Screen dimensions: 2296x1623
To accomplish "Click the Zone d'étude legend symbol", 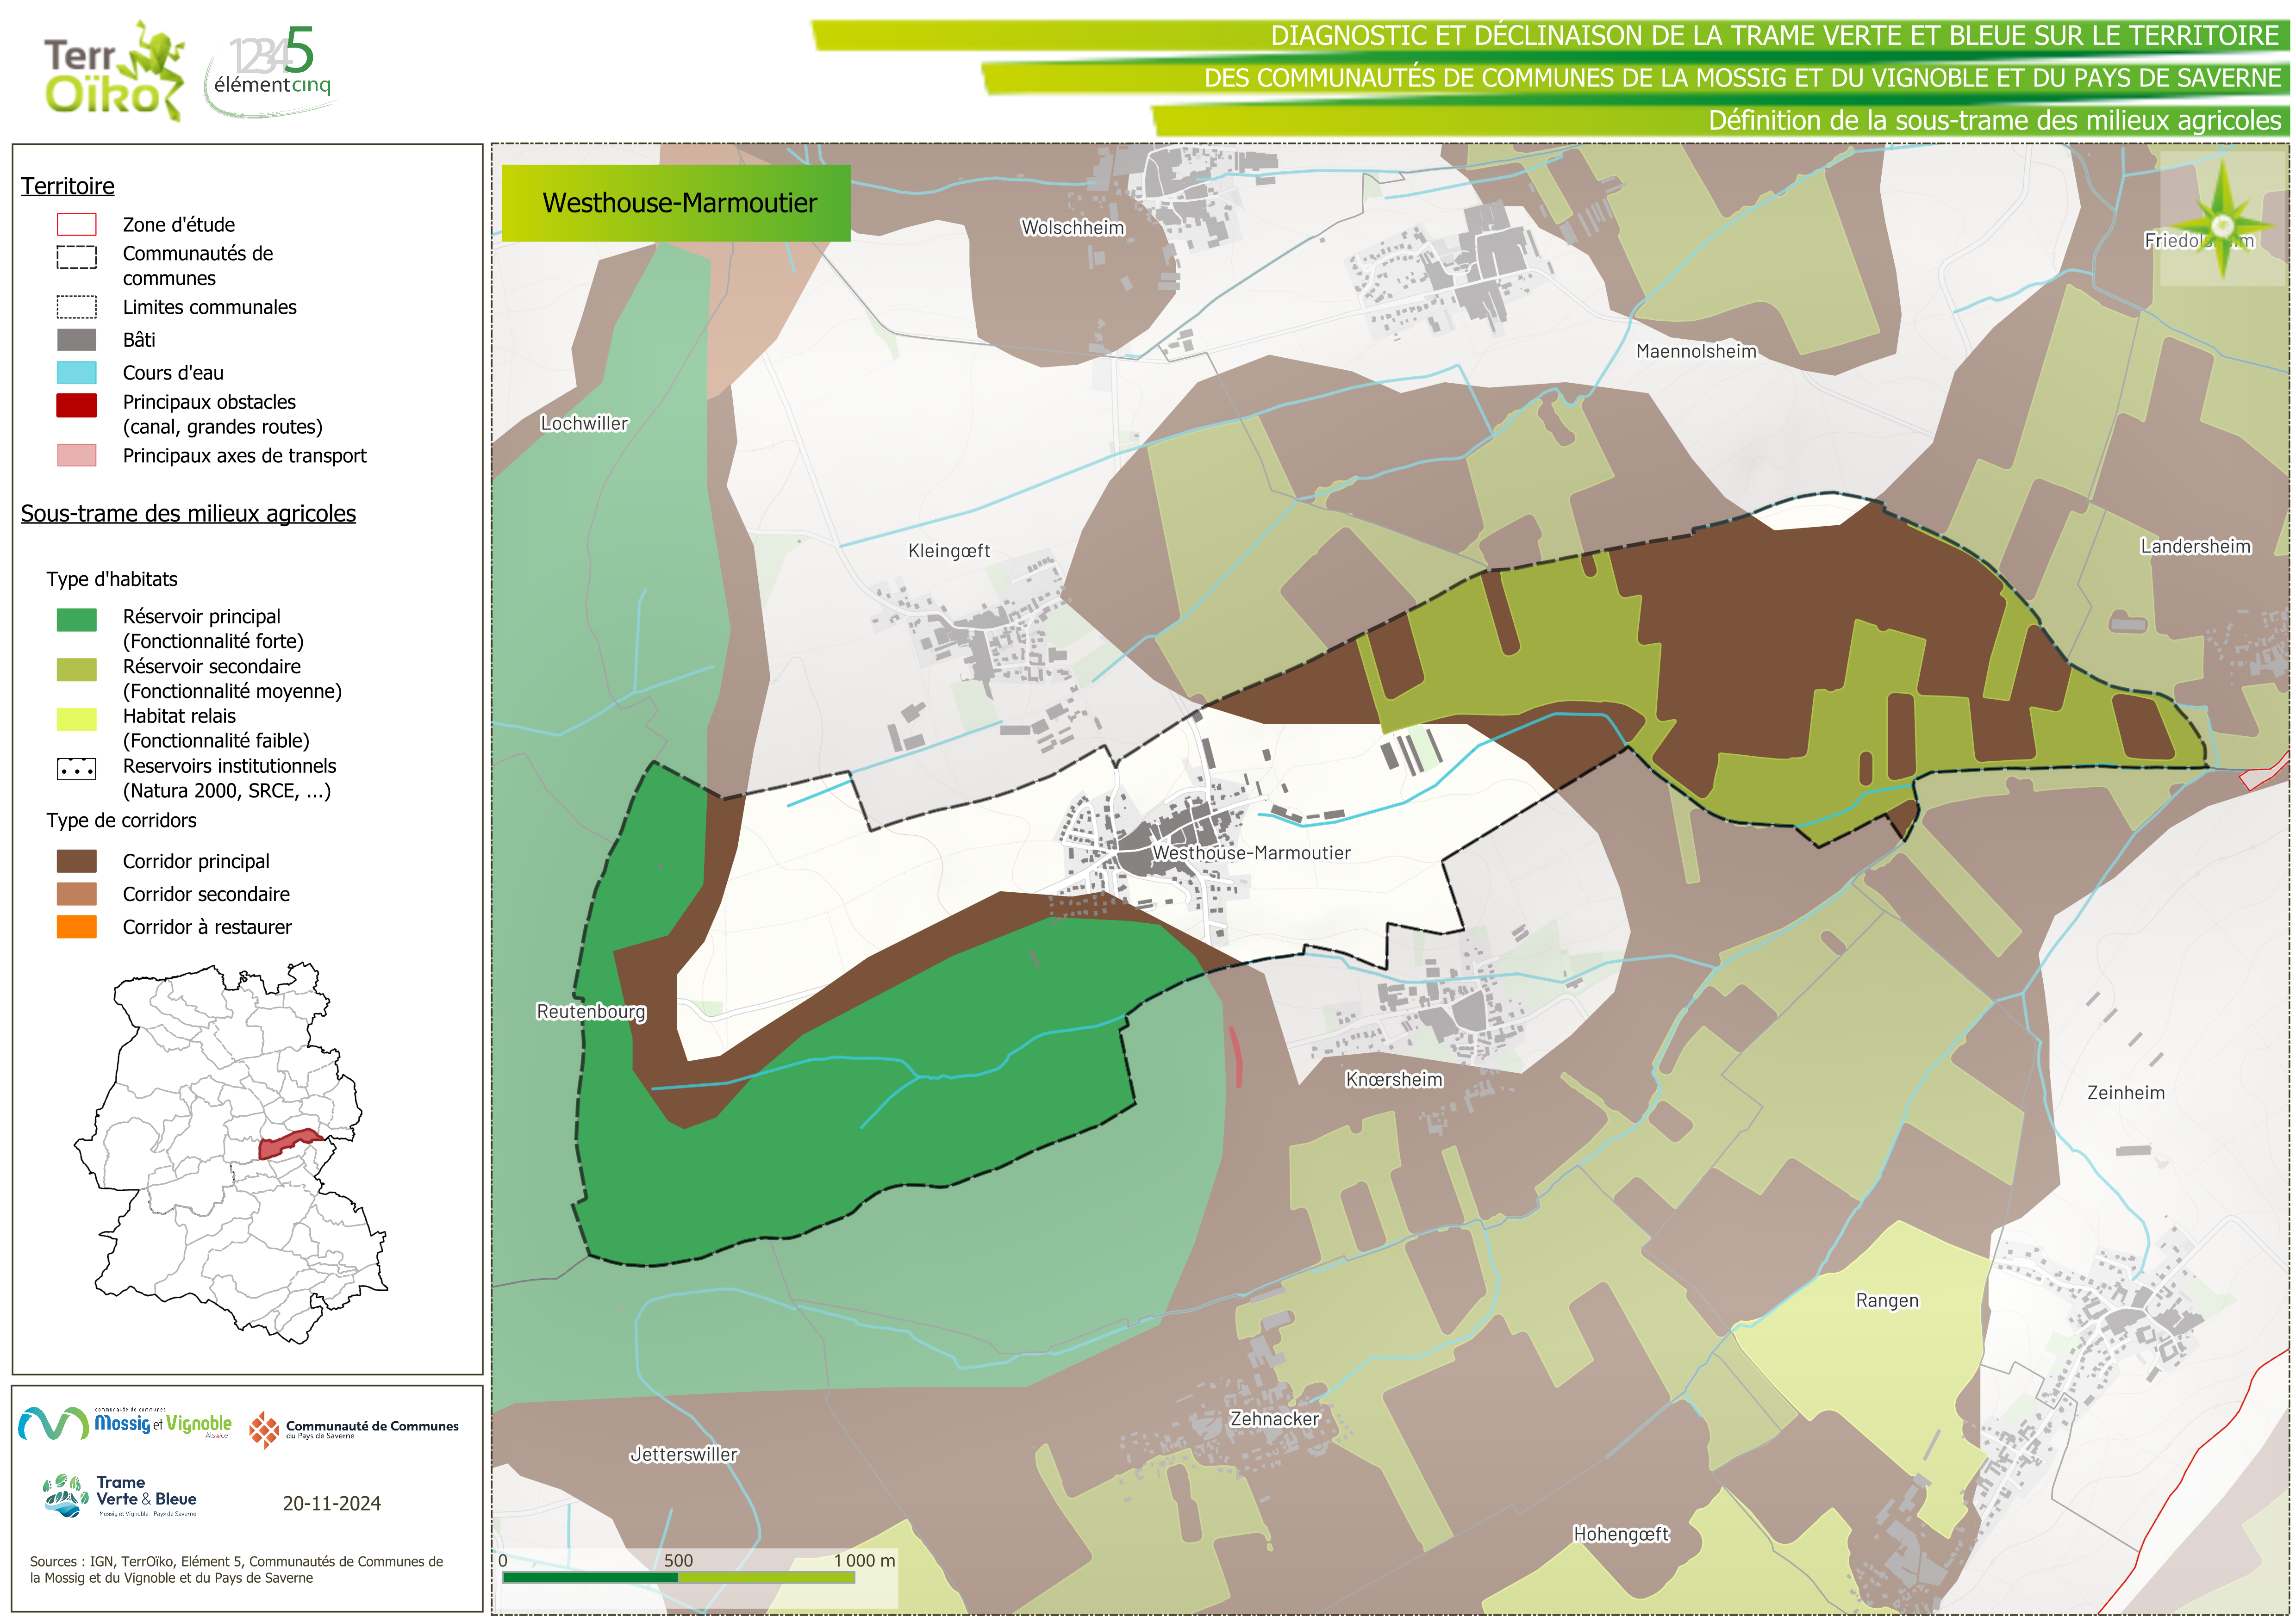I will 77,225.
